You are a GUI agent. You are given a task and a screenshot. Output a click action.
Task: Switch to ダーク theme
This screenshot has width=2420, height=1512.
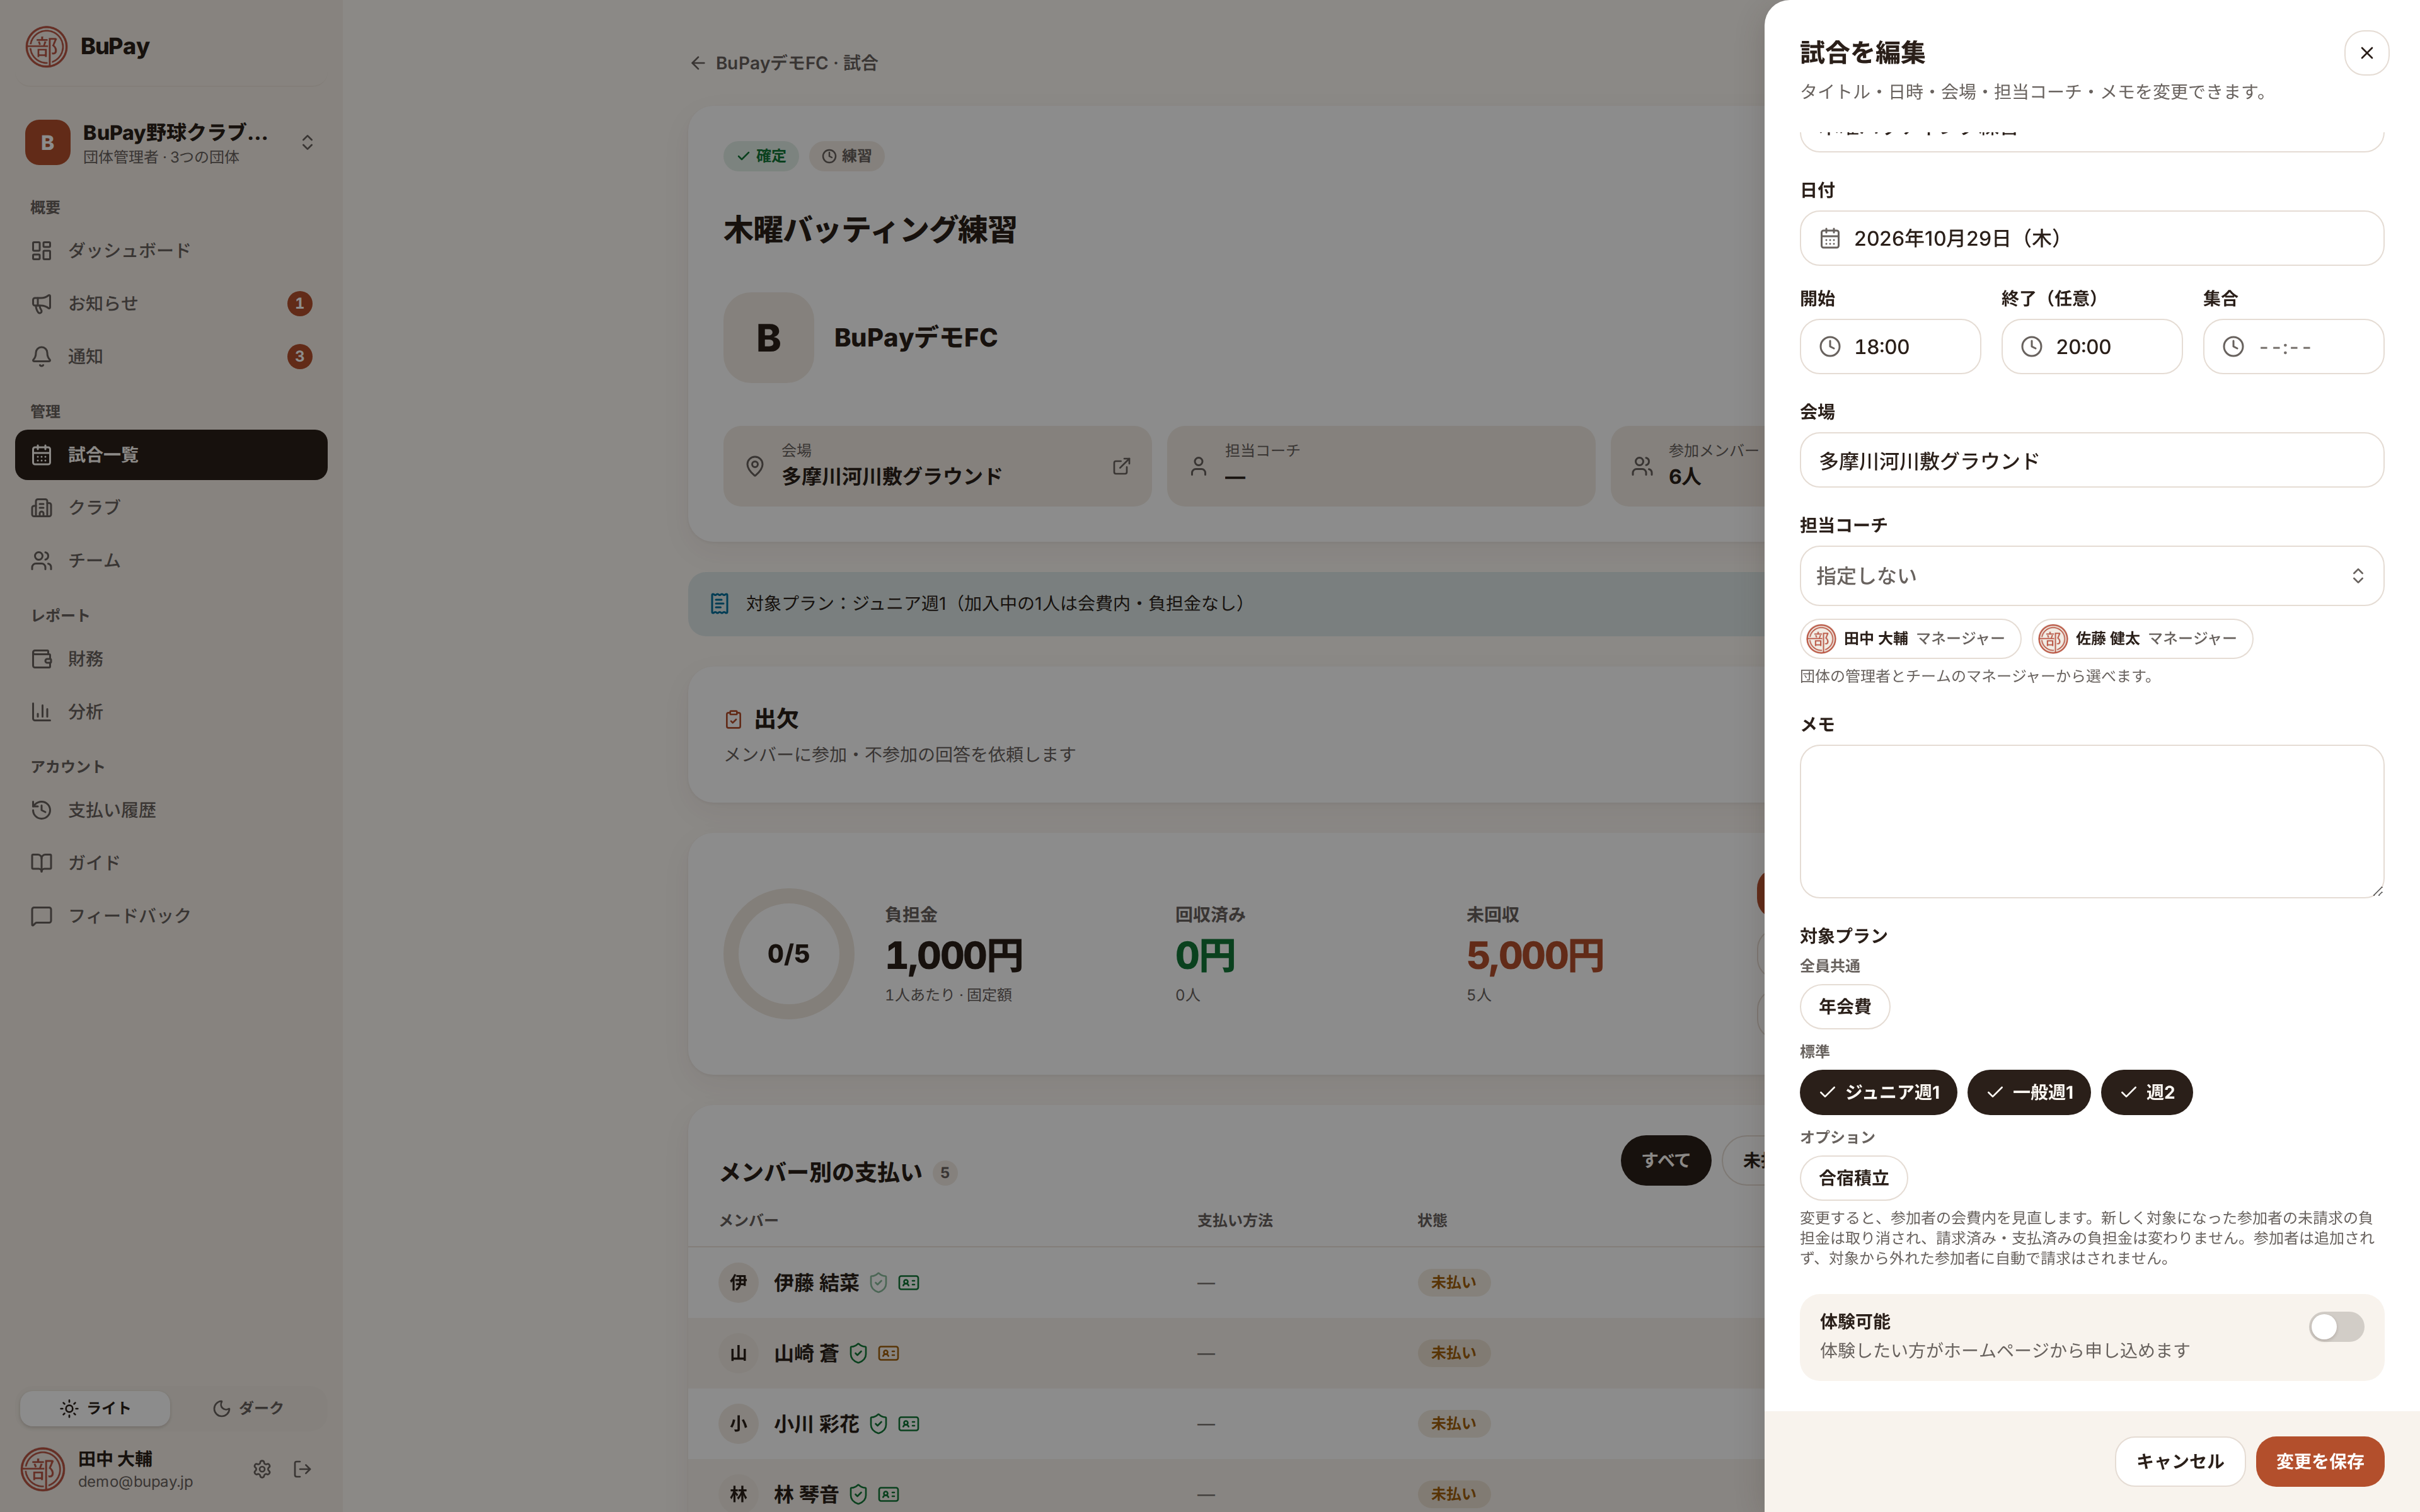click(248, 1408)
